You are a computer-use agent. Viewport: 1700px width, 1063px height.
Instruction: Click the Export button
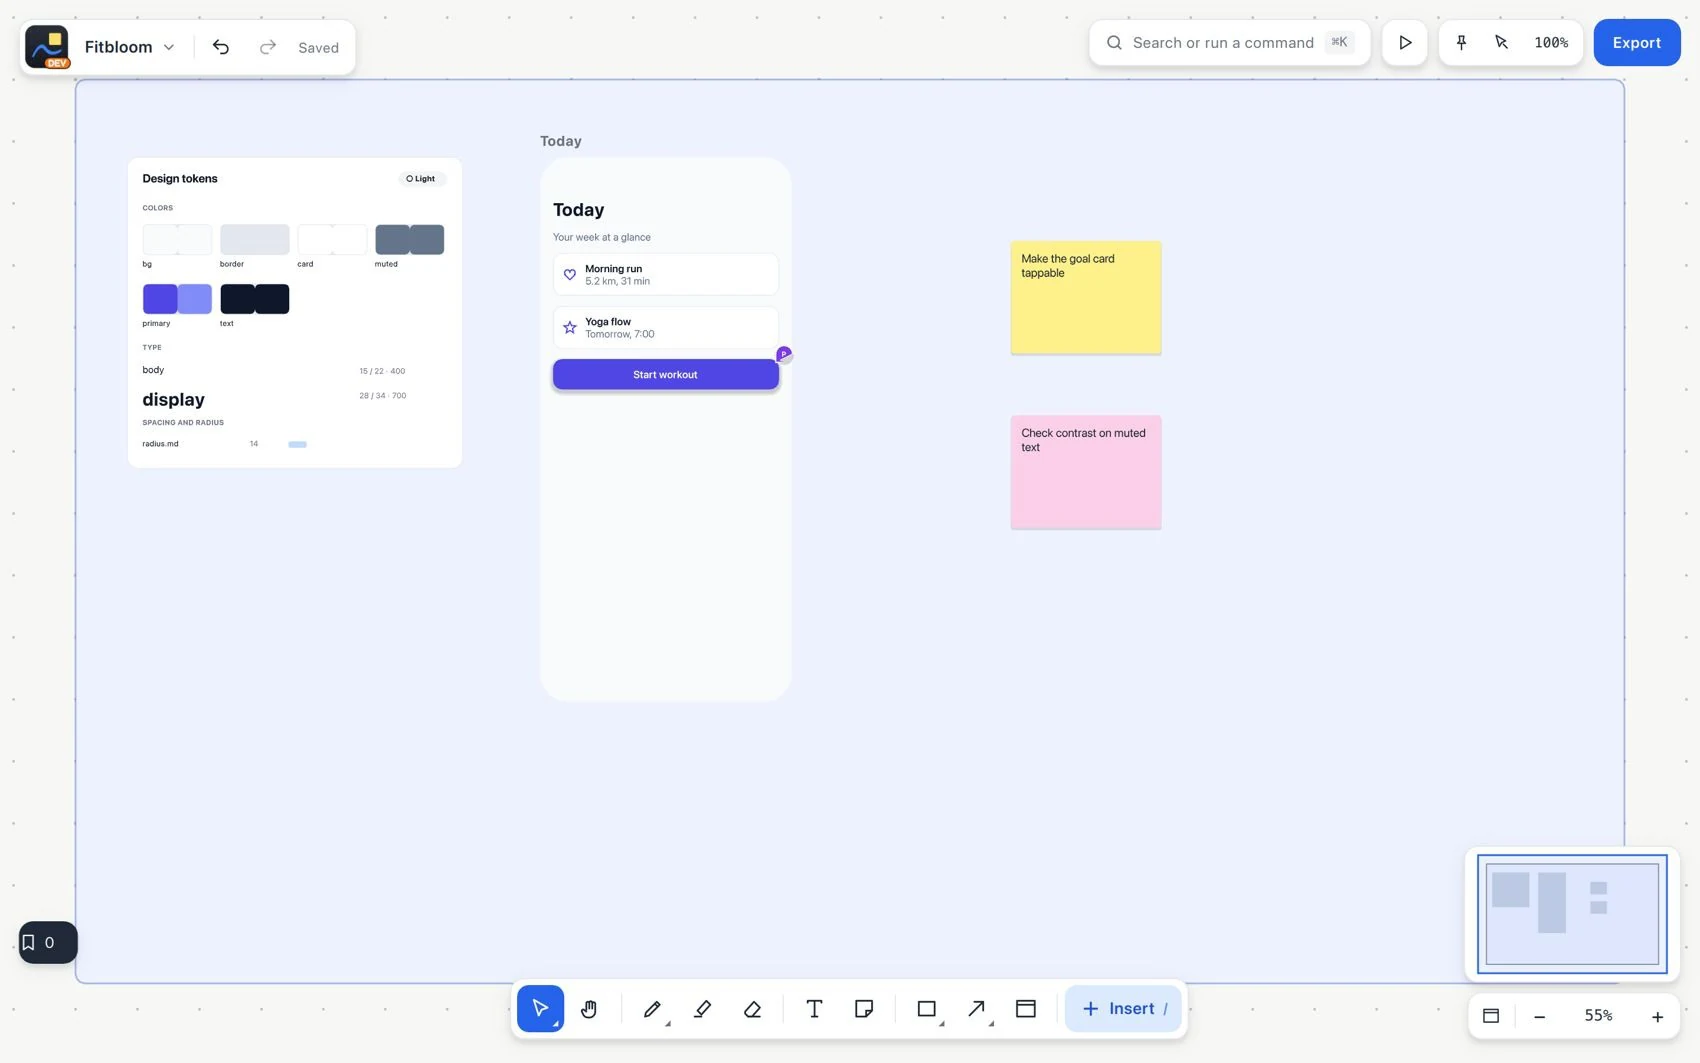coord(1637,42)
